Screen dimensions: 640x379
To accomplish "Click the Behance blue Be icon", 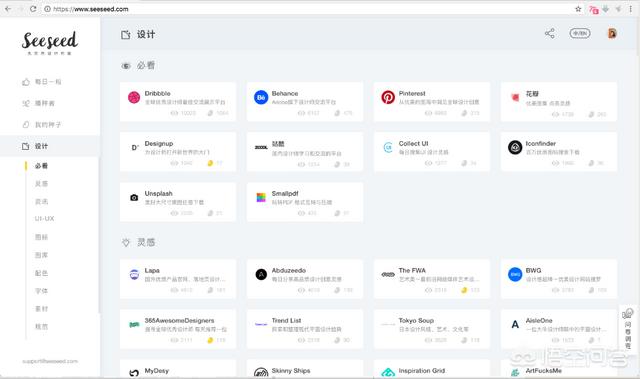I will click(x=261, y=97).
